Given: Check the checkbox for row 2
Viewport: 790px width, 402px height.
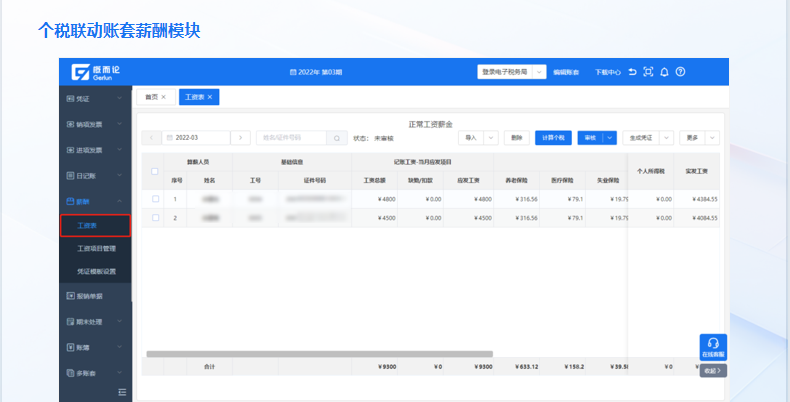Looking at the screenshot, I should coord(154,217).
